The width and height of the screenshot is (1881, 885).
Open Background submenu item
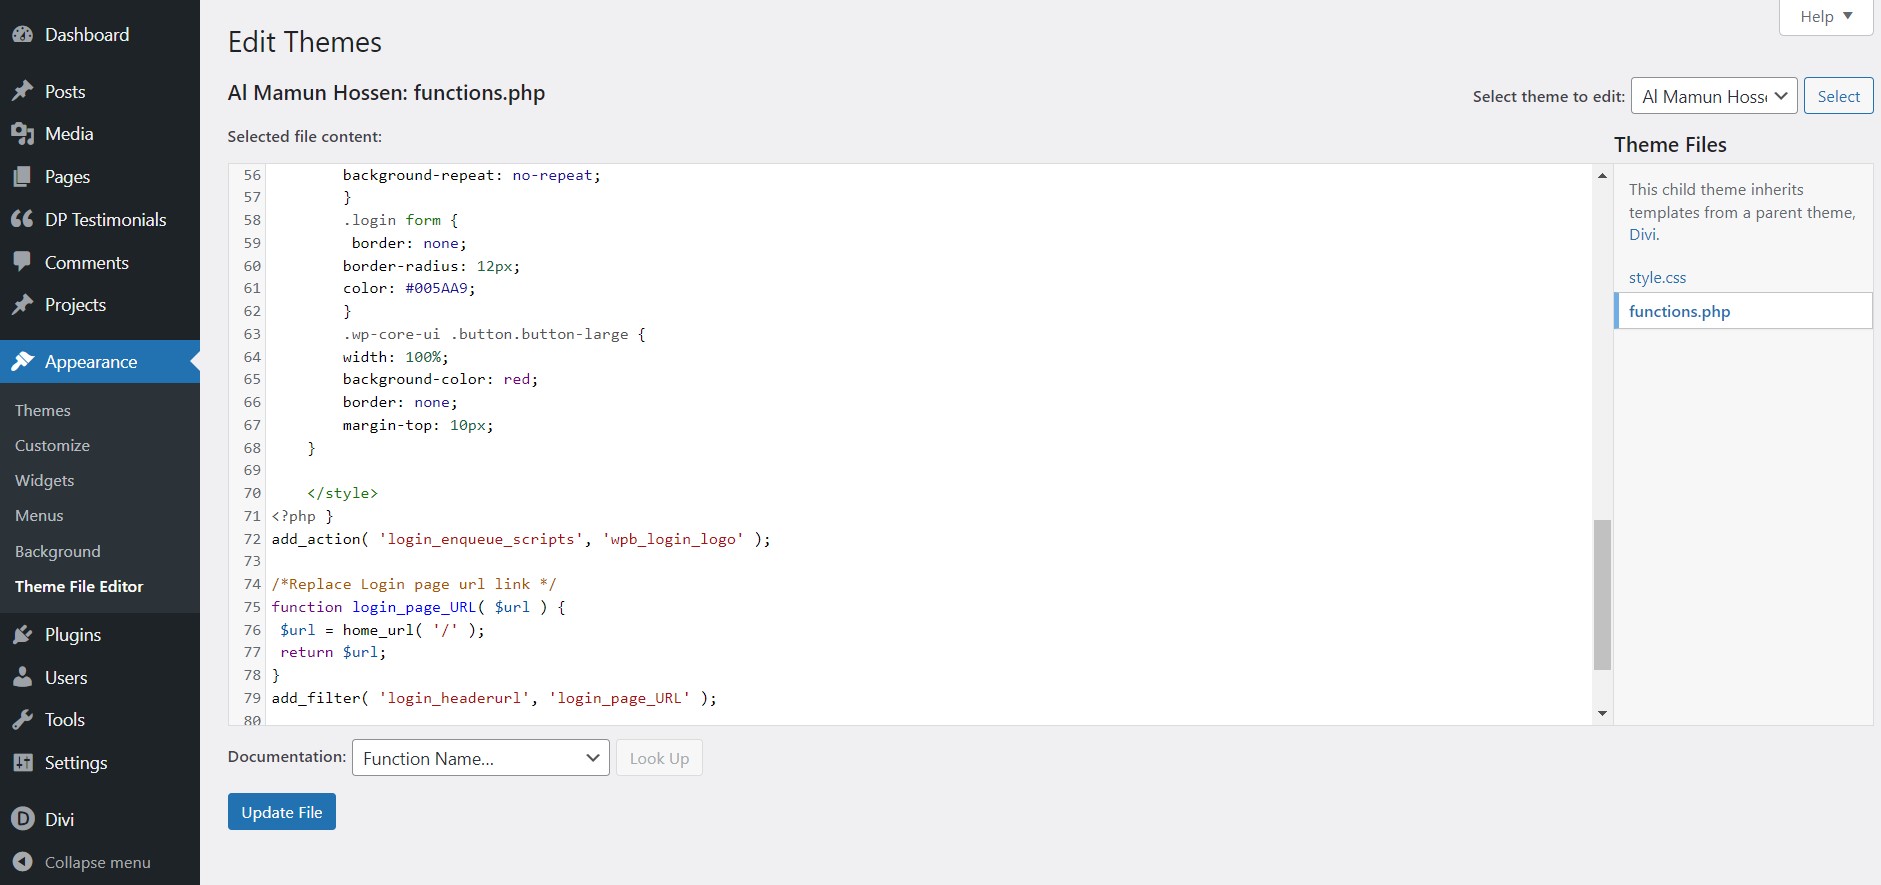(58, 551)
